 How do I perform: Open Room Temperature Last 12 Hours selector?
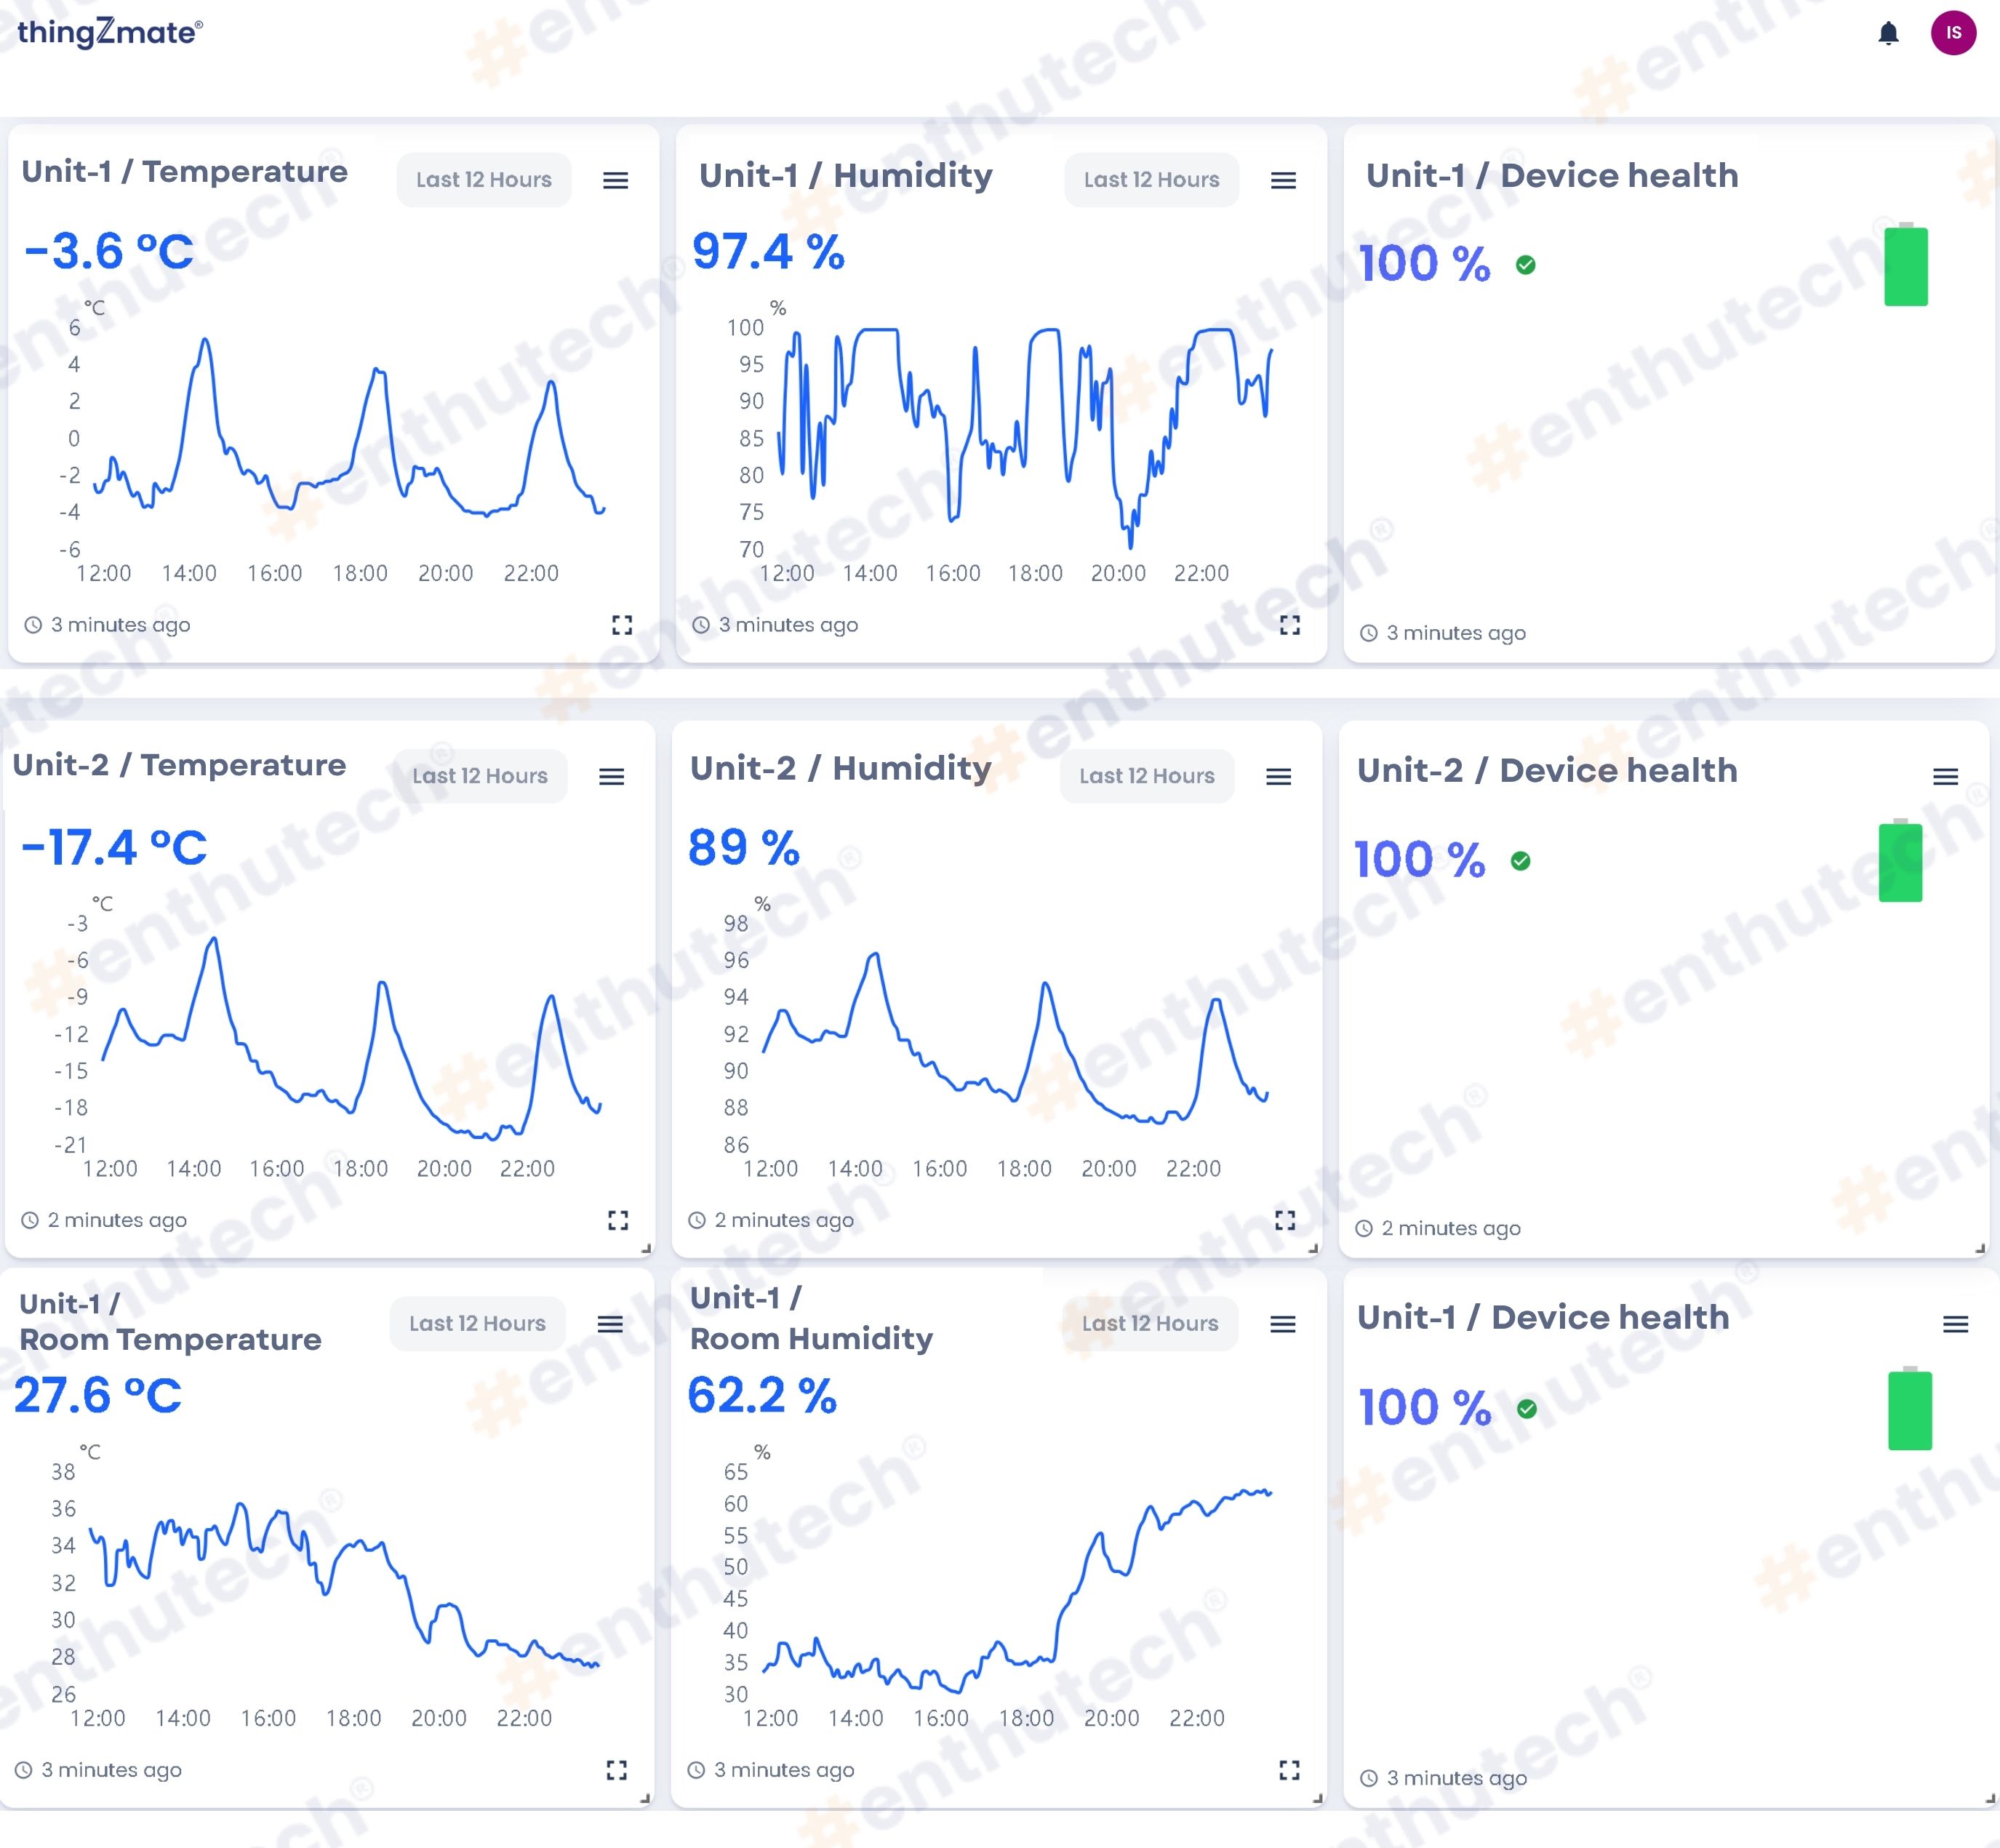coord(477,1324)
